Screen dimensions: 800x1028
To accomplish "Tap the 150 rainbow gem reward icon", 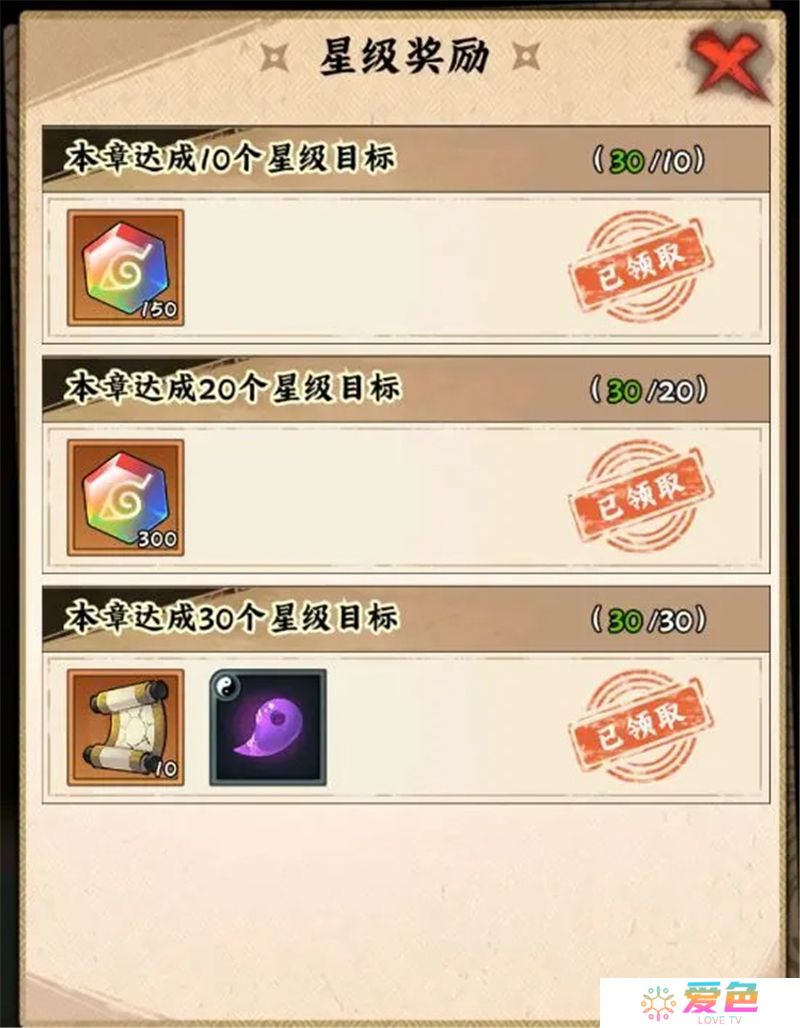I will coord(125,268).
